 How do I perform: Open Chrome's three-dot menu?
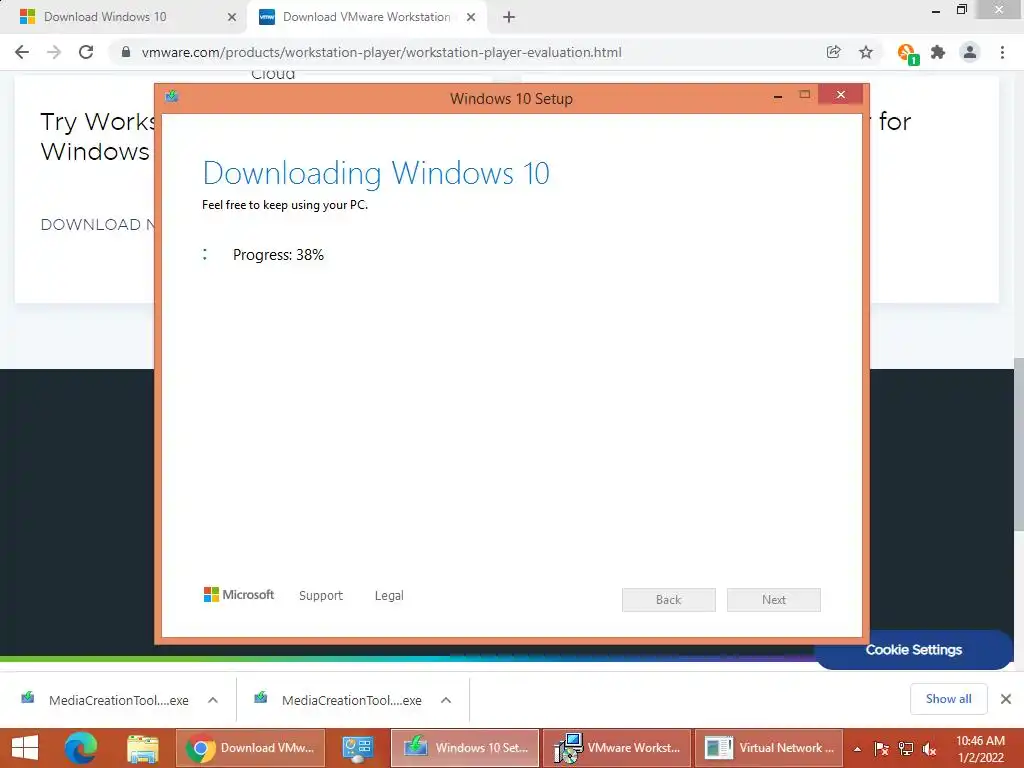pos(1002,52)
